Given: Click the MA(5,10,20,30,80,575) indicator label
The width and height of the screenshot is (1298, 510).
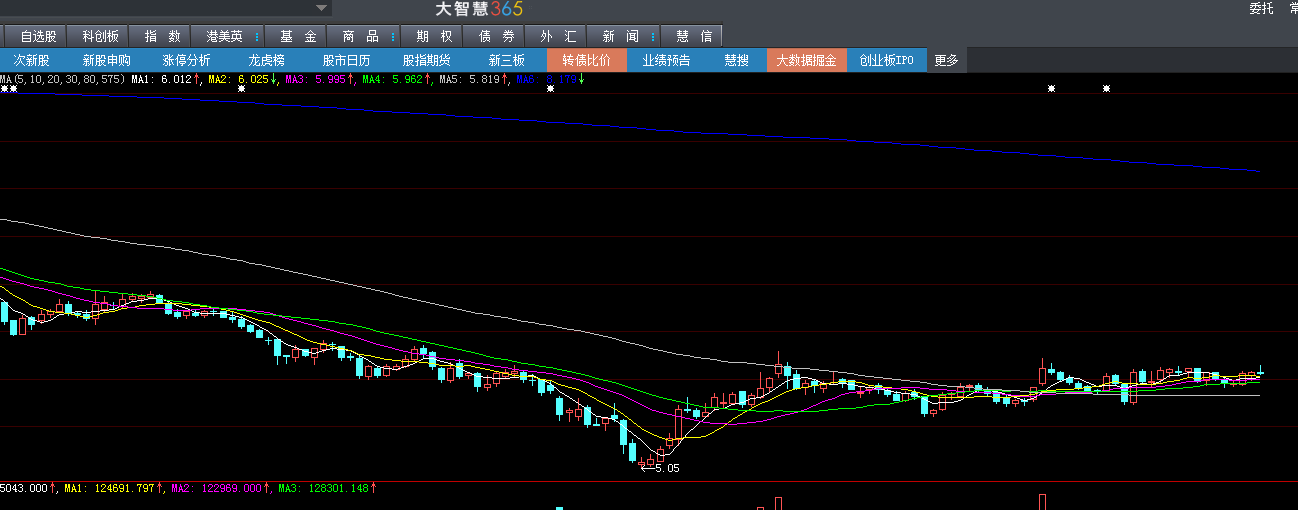Looking at the screenshot, I should [x=62, y=78].
